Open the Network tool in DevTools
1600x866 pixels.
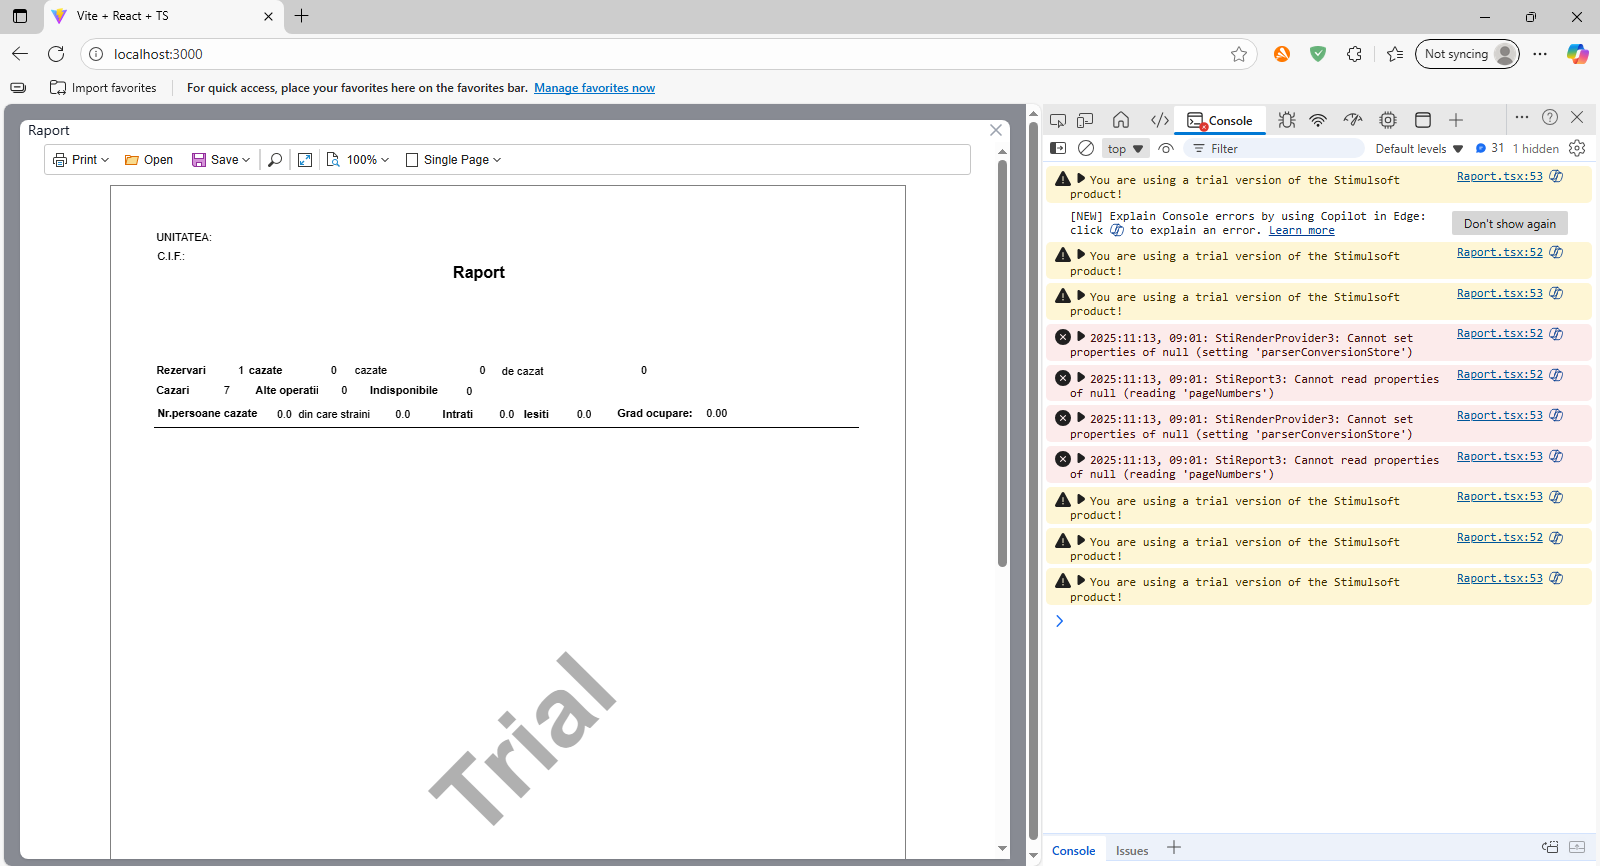point(1318,120)
